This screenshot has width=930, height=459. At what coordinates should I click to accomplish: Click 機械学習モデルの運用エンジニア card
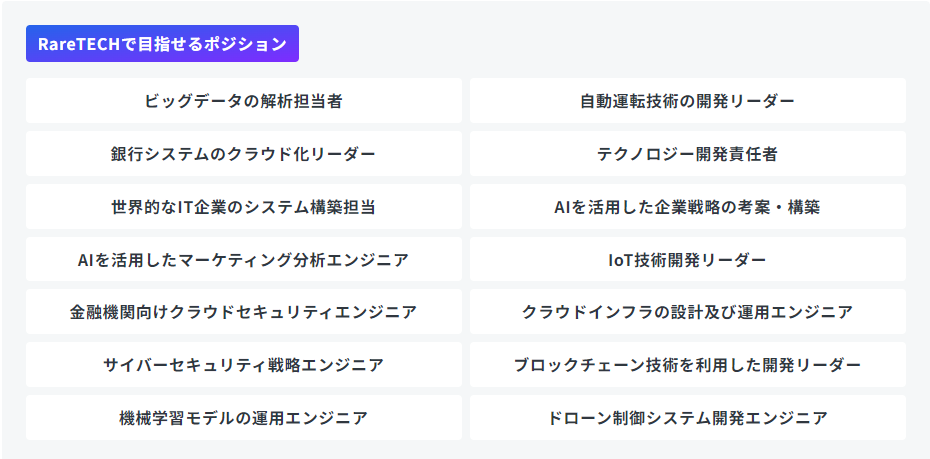244,418
